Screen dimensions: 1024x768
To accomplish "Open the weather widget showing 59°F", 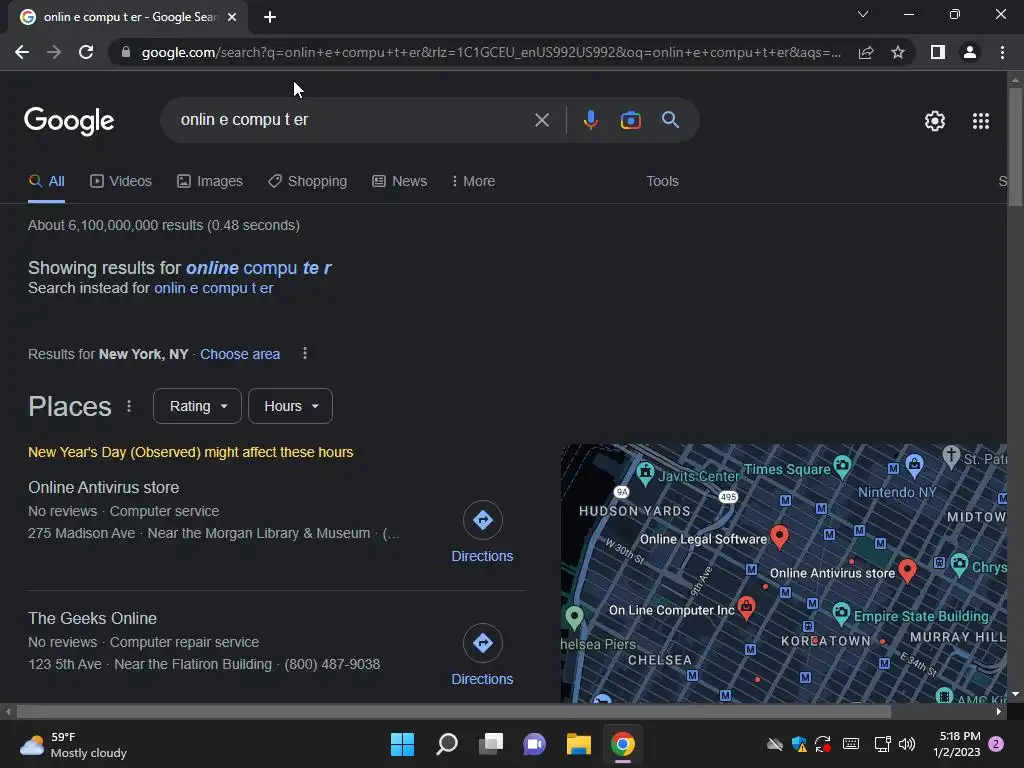I will click(73, 744).
